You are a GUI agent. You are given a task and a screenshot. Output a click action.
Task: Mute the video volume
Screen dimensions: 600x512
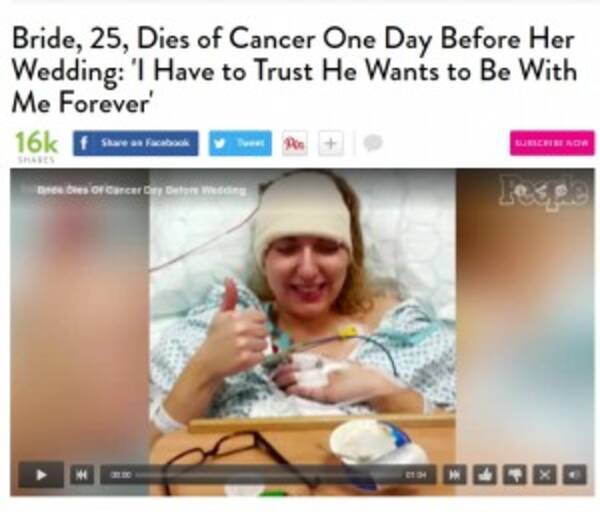575,475
